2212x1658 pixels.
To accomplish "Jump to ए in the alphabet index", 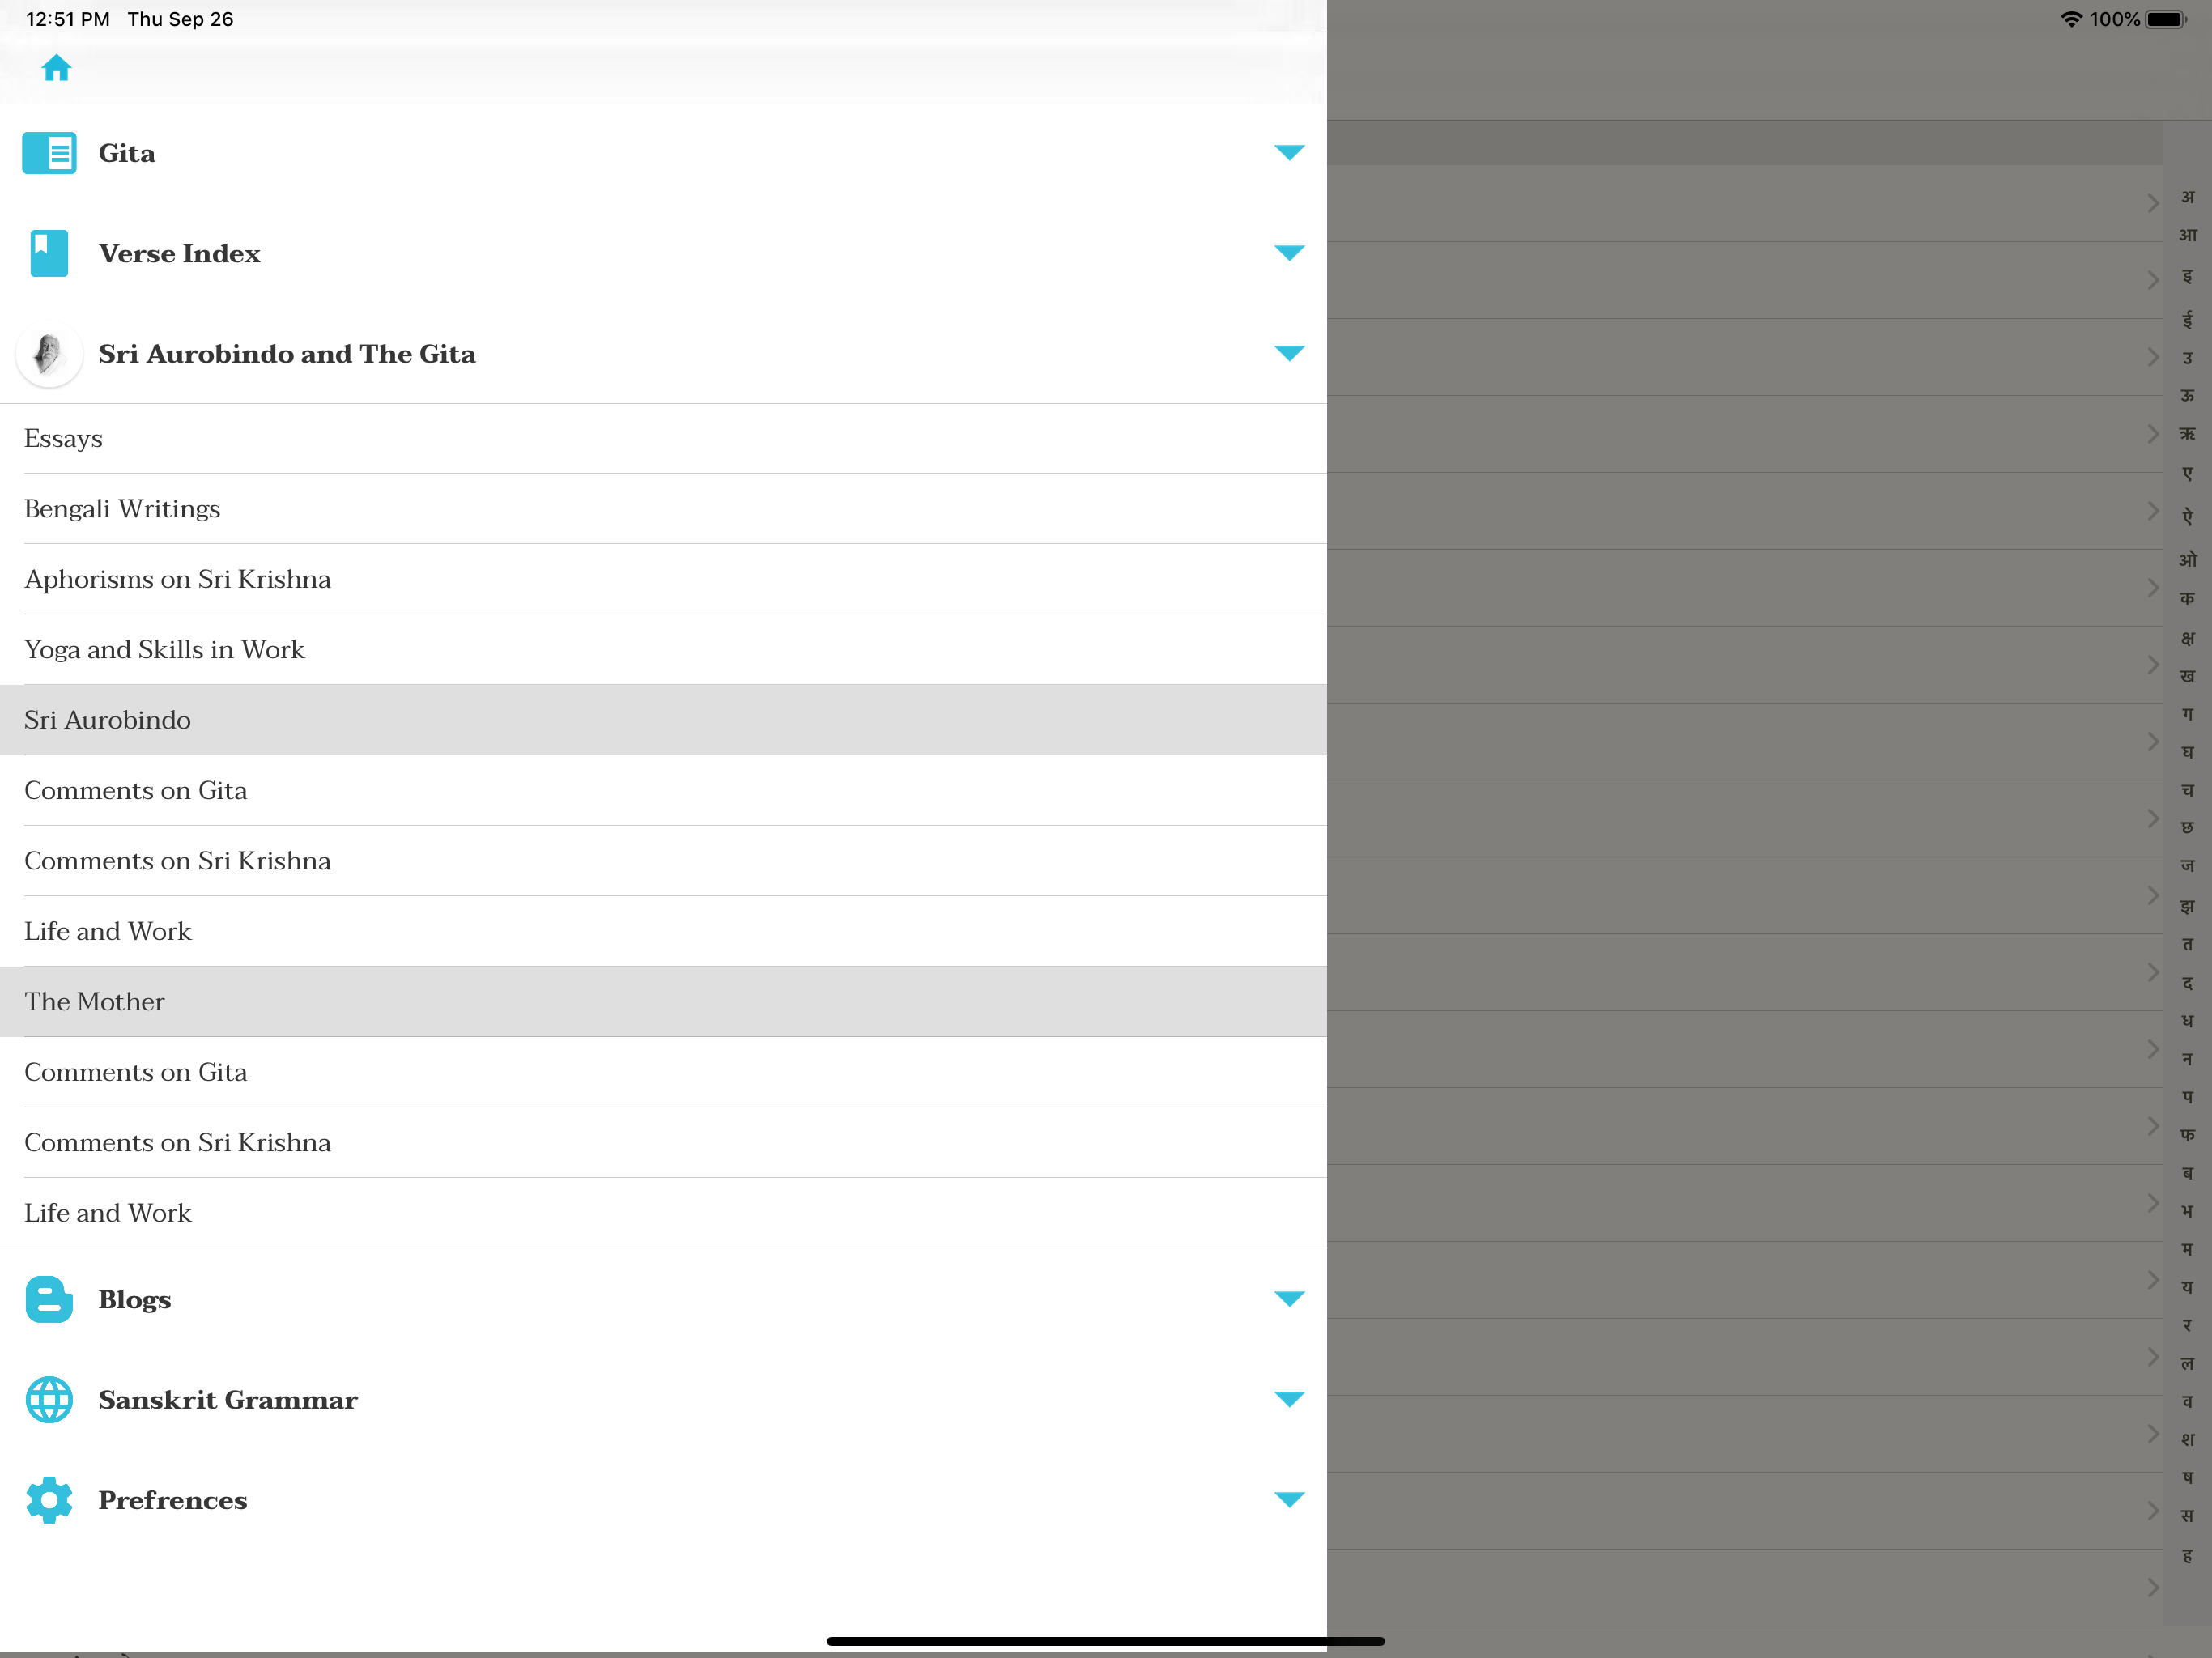I will click(x=2188, y=474).
